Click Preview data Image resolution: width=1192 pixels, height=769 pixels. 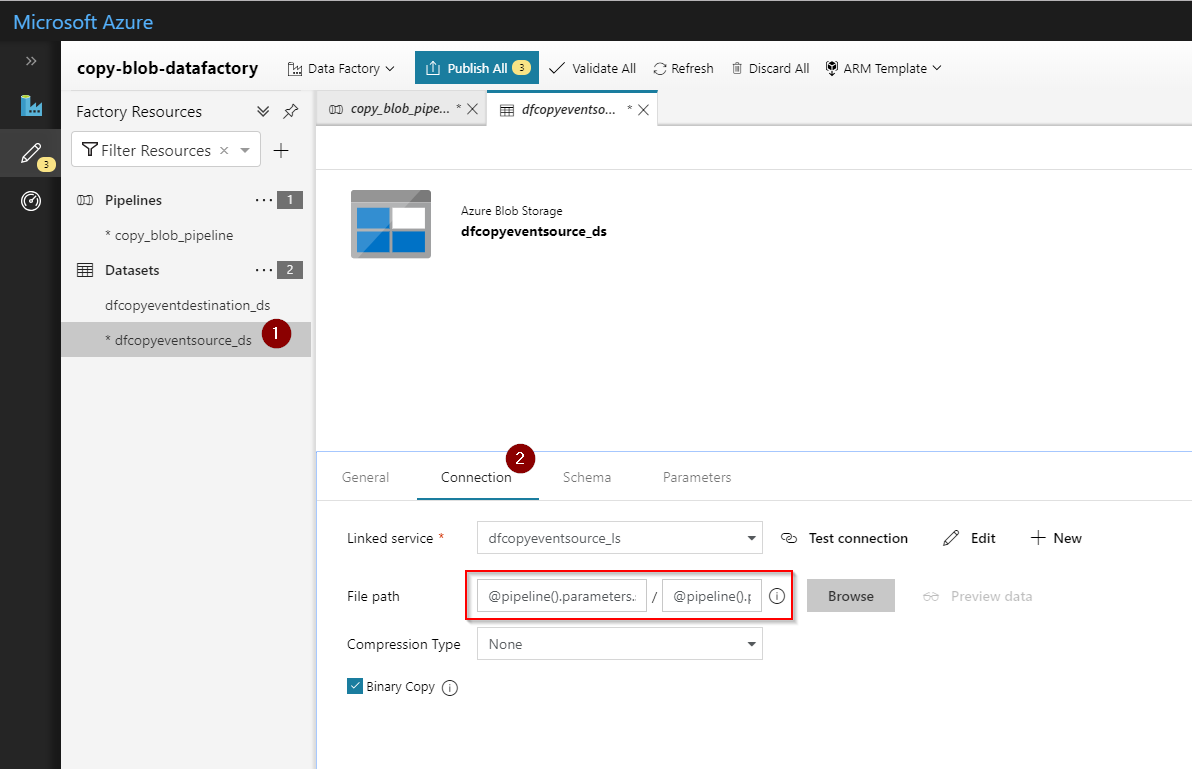978,597
